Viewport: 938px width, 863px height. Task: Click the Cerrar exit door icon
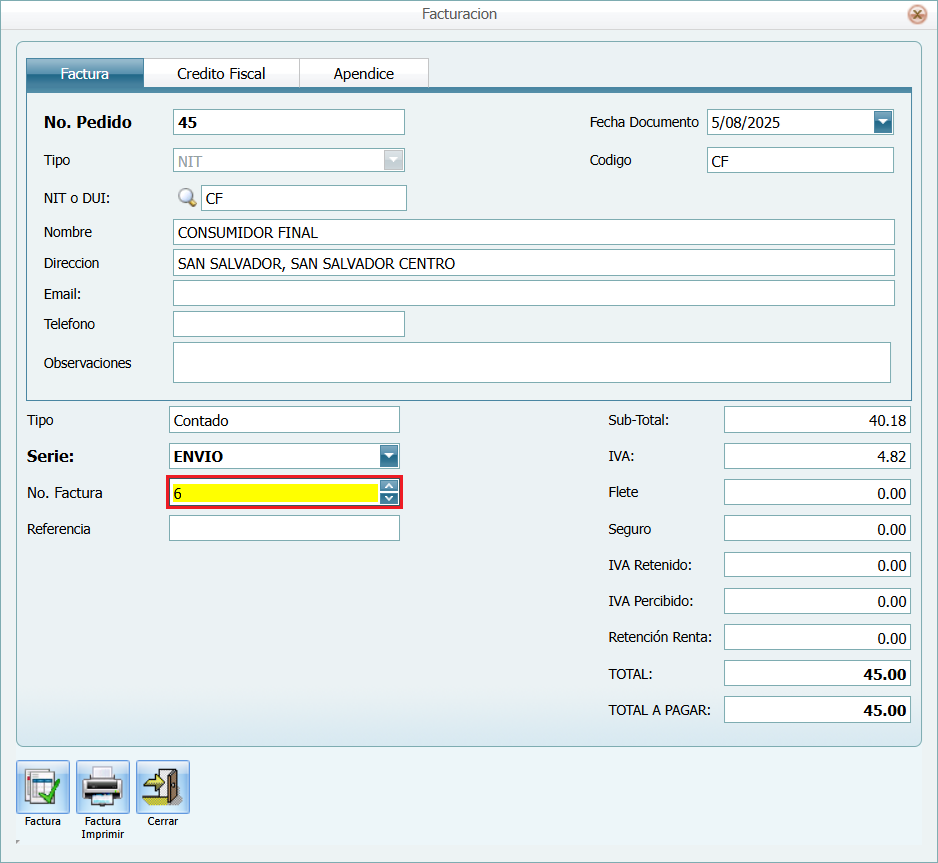coord(163,787)
